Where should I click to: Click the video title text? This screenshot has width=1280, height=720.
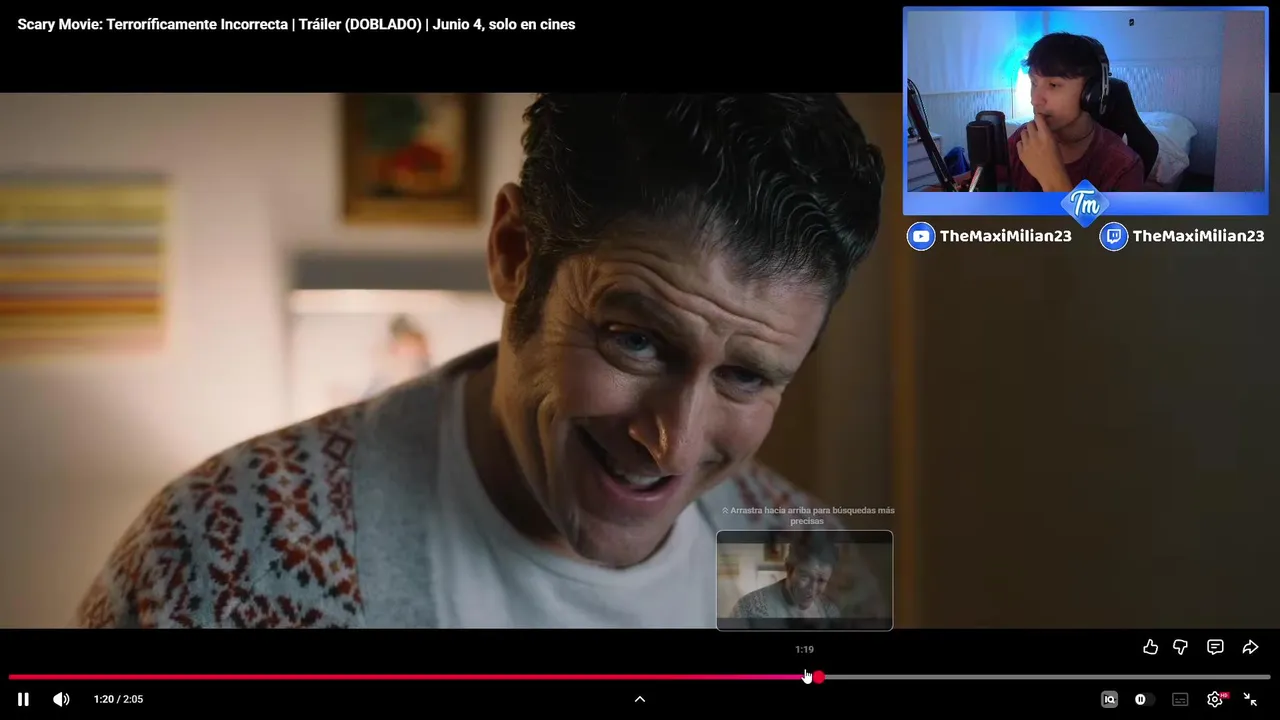296,24
